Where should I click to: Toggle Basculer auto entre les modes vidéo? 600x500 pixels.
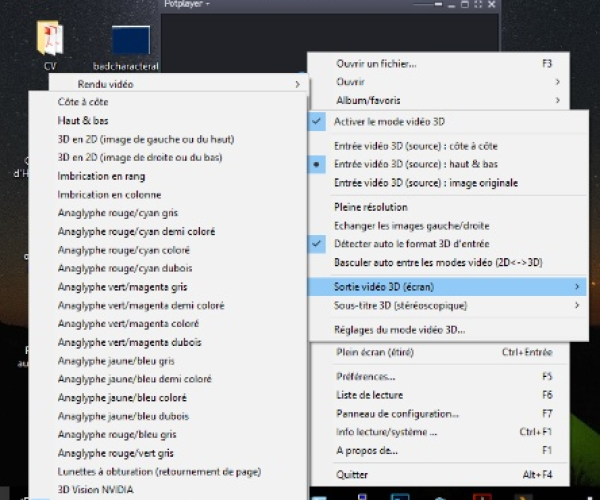coord(448,262)
